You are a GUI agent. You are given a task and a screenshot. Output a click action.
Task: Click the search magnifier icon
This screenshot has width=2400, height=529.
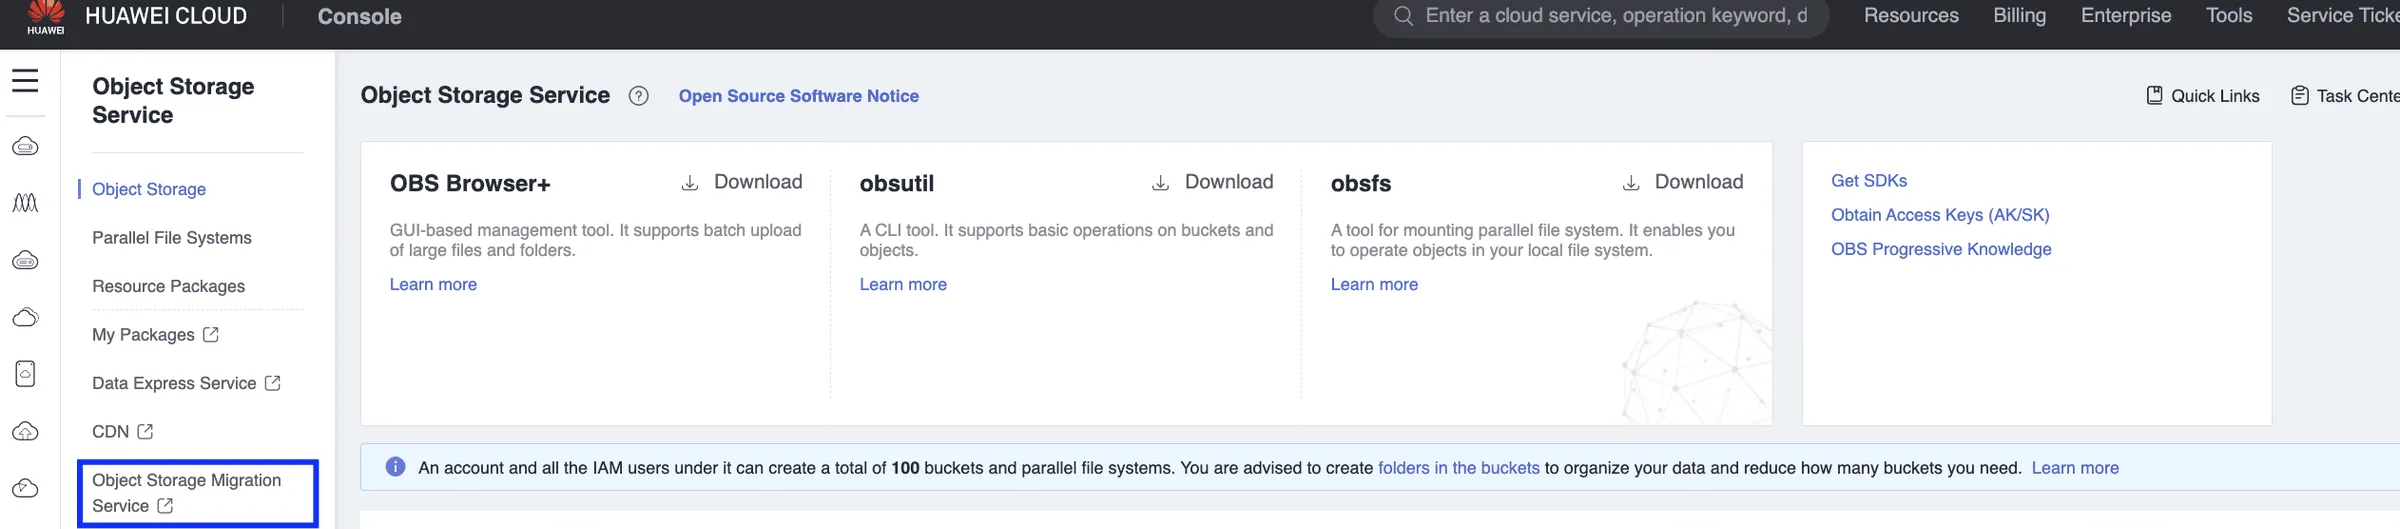point(1403,16)
